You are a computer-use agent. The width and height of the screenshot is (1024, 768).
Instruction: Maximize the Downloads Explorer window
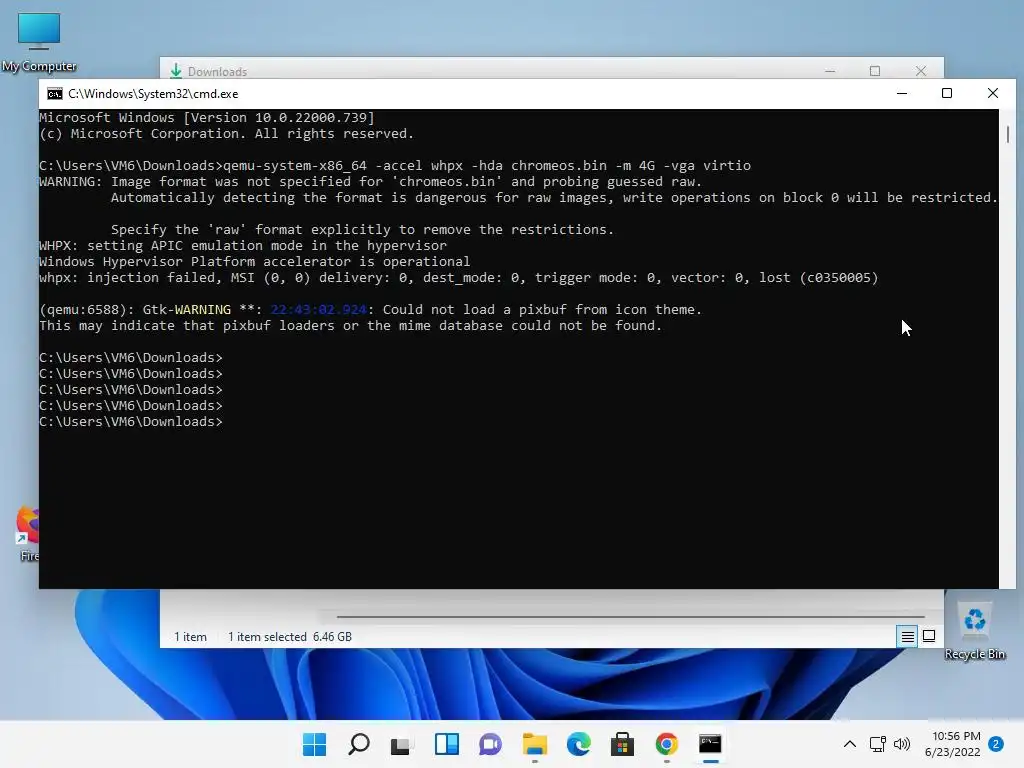875,71
